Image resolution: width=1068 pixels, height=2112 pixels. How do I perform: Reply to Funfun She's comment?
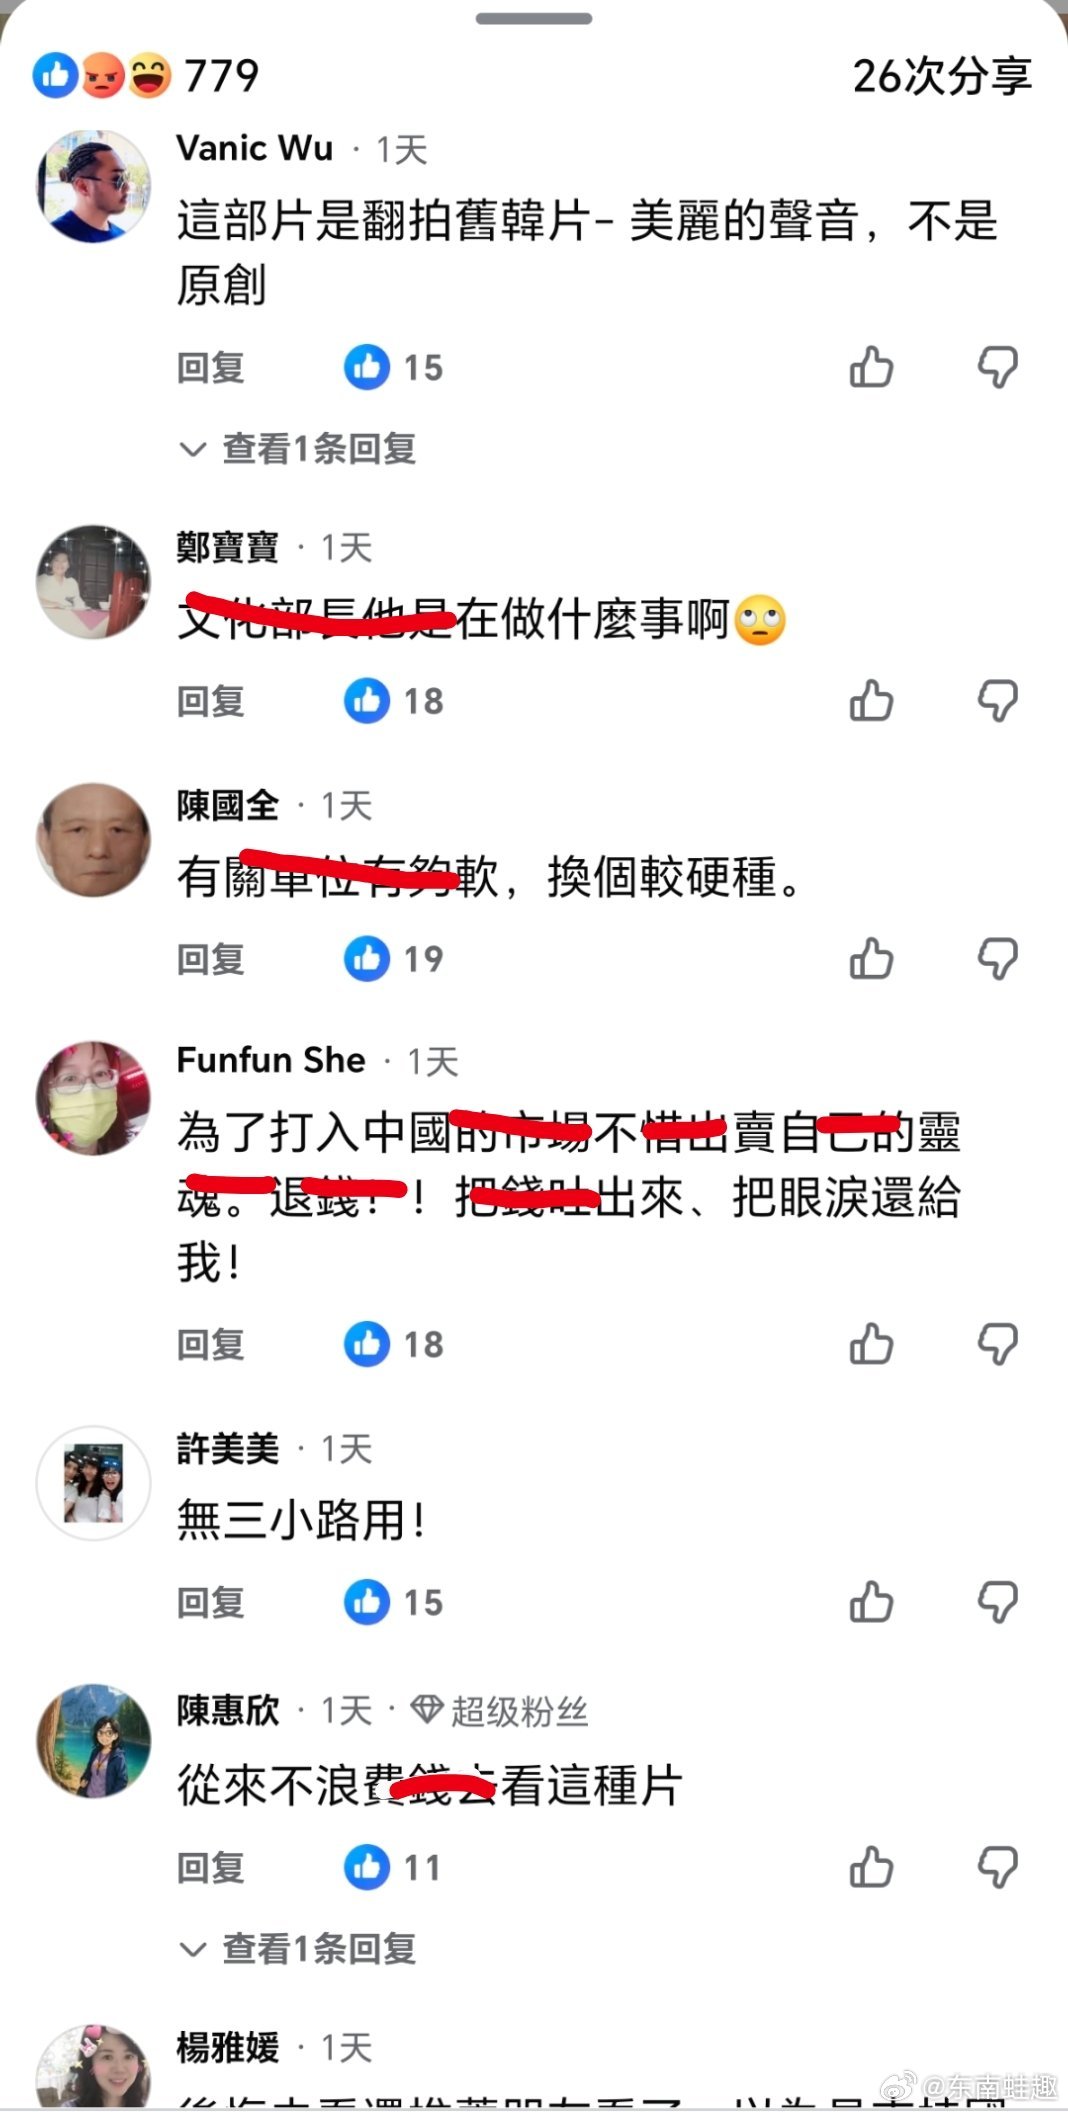click(211, 1345)
